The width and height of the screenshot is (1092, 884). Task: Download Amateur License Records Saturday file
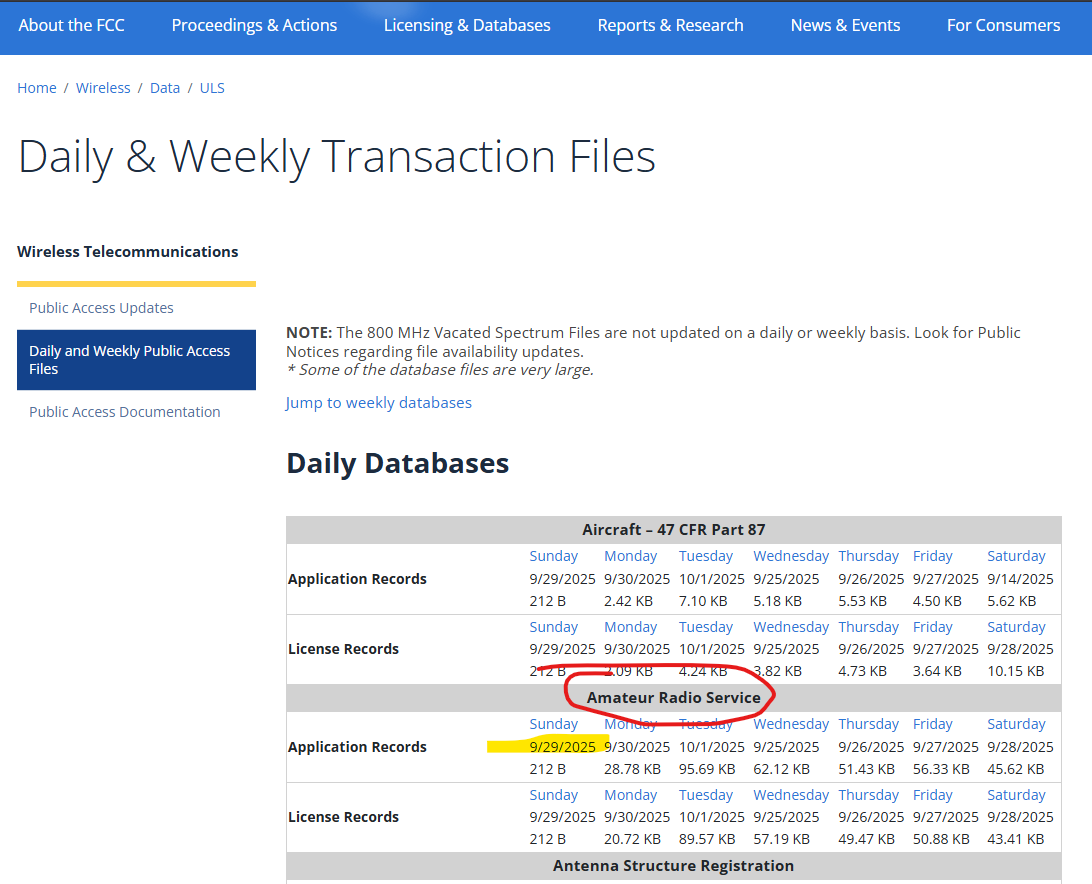click(x=1016, y=795)
